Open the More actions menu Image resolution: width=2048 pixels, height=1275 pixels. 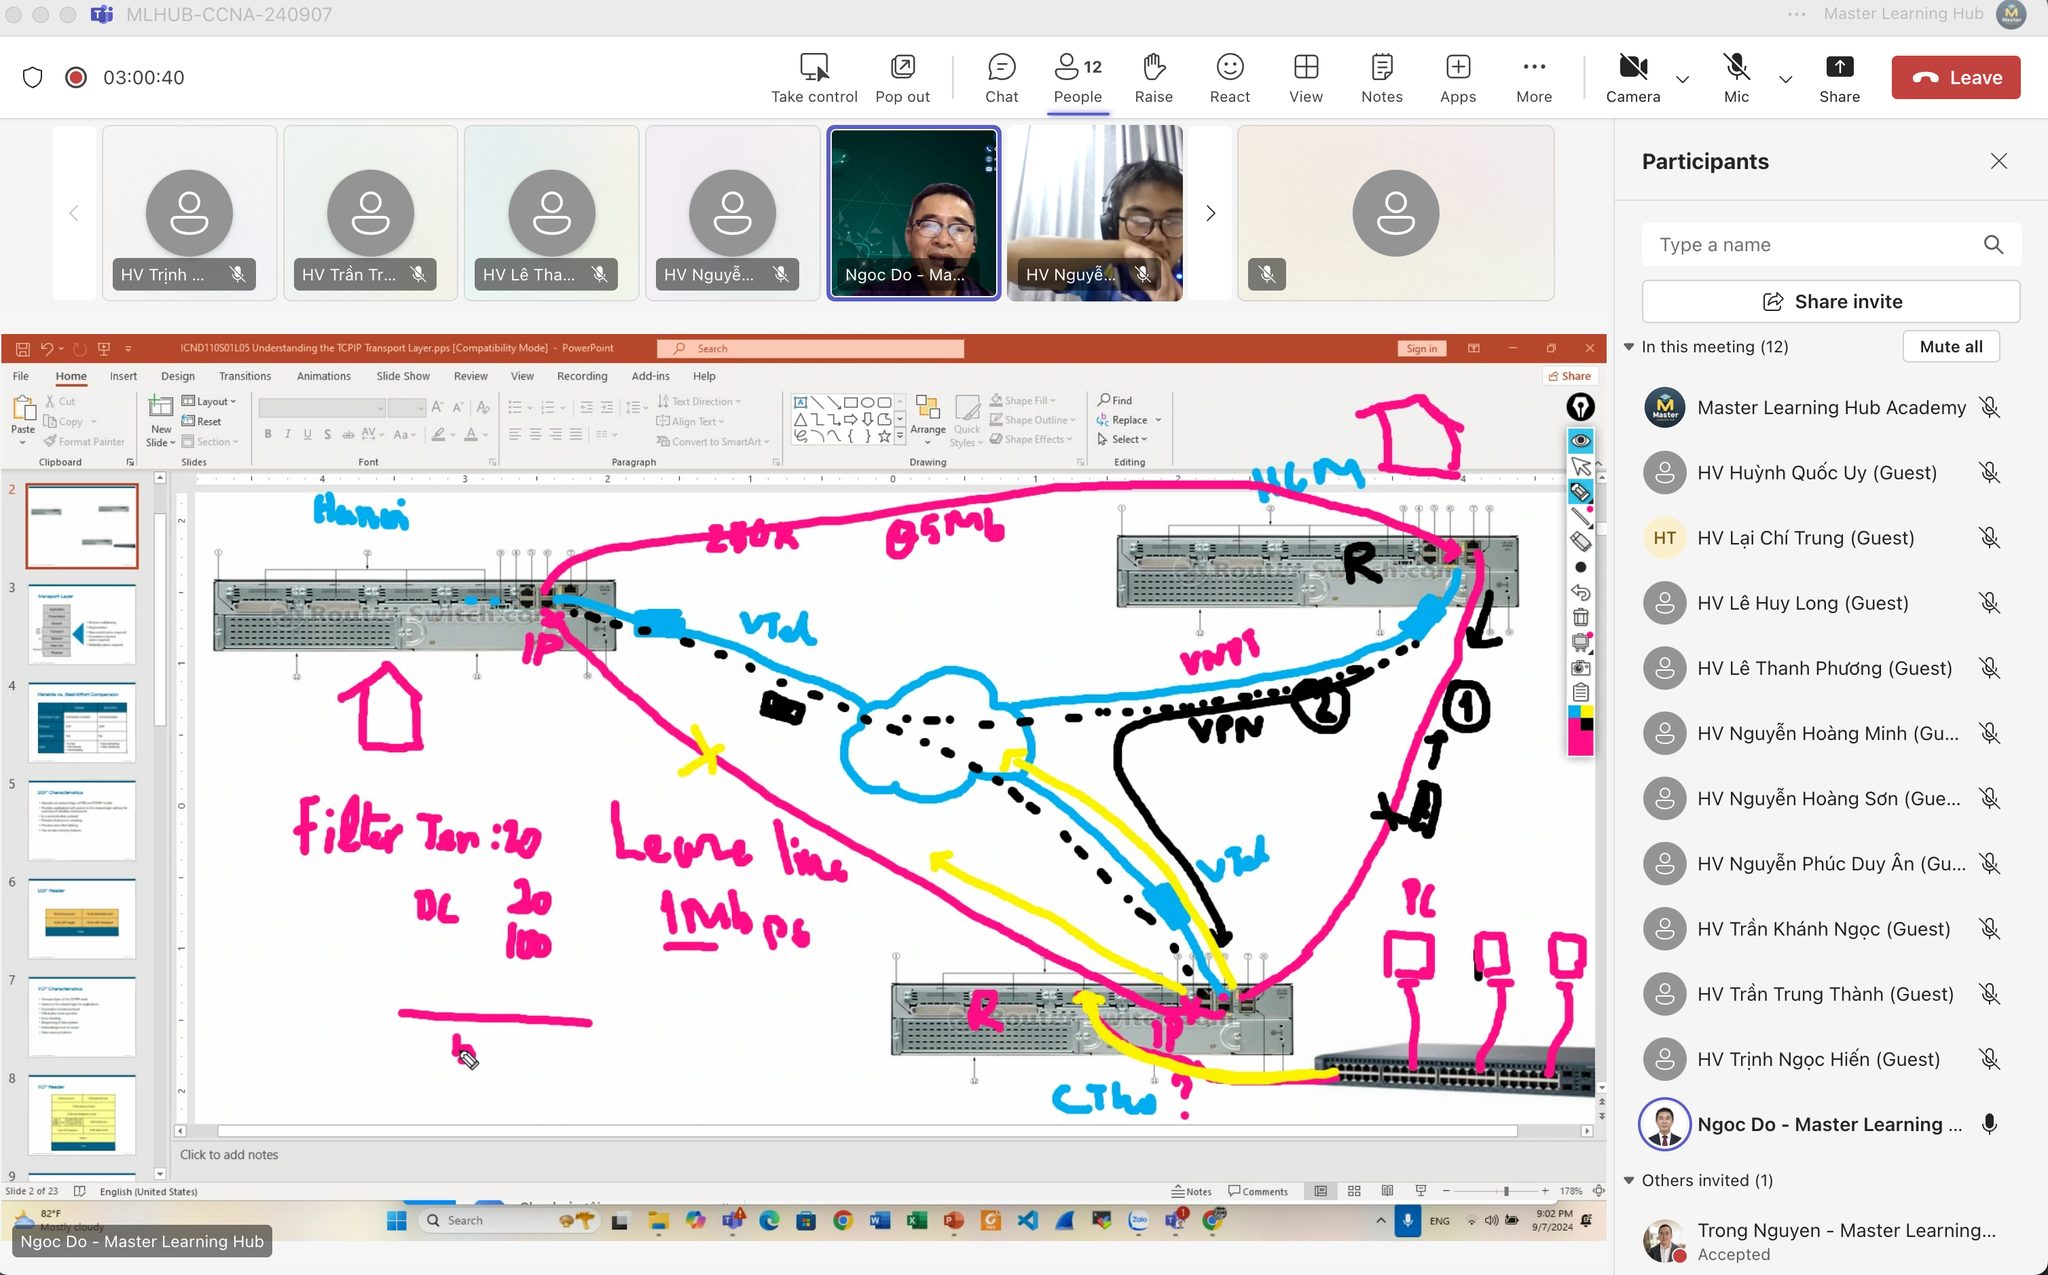click(1533, 78)
